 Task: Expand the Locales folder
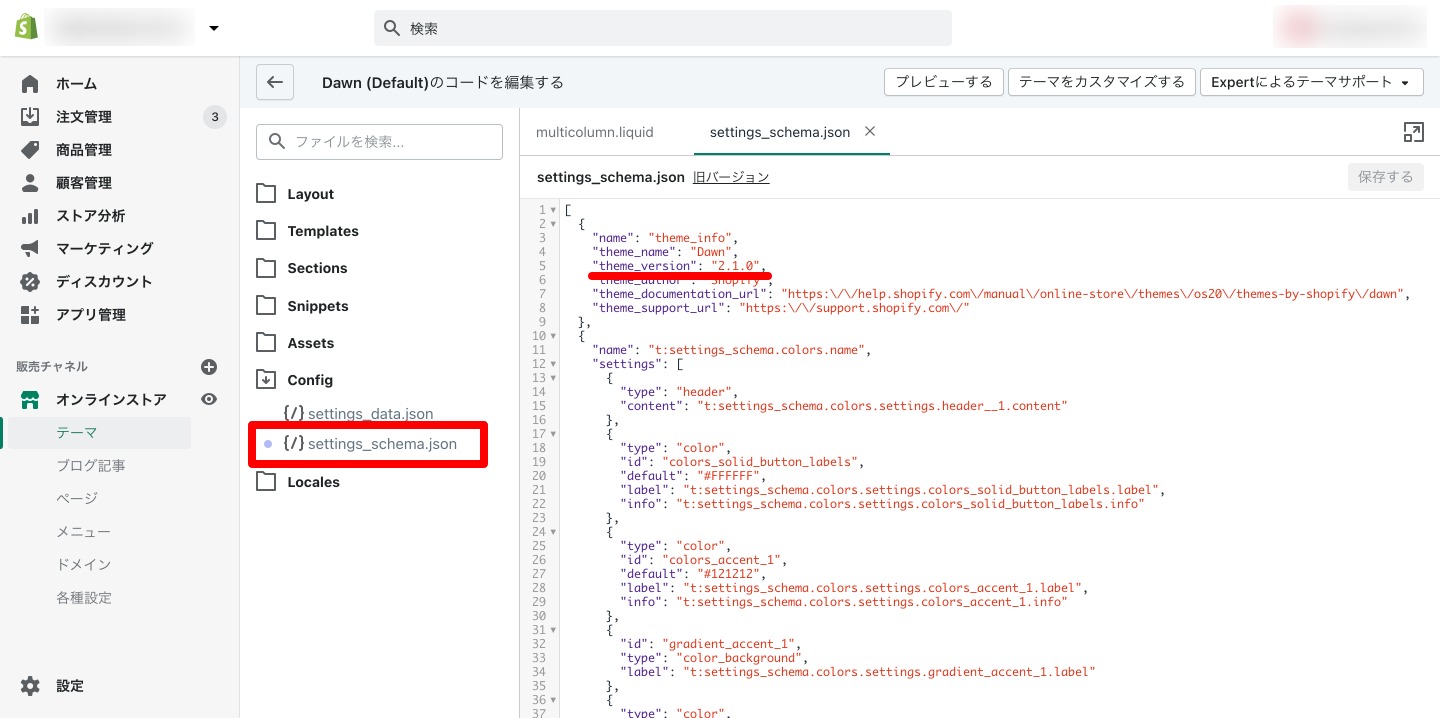298,482
